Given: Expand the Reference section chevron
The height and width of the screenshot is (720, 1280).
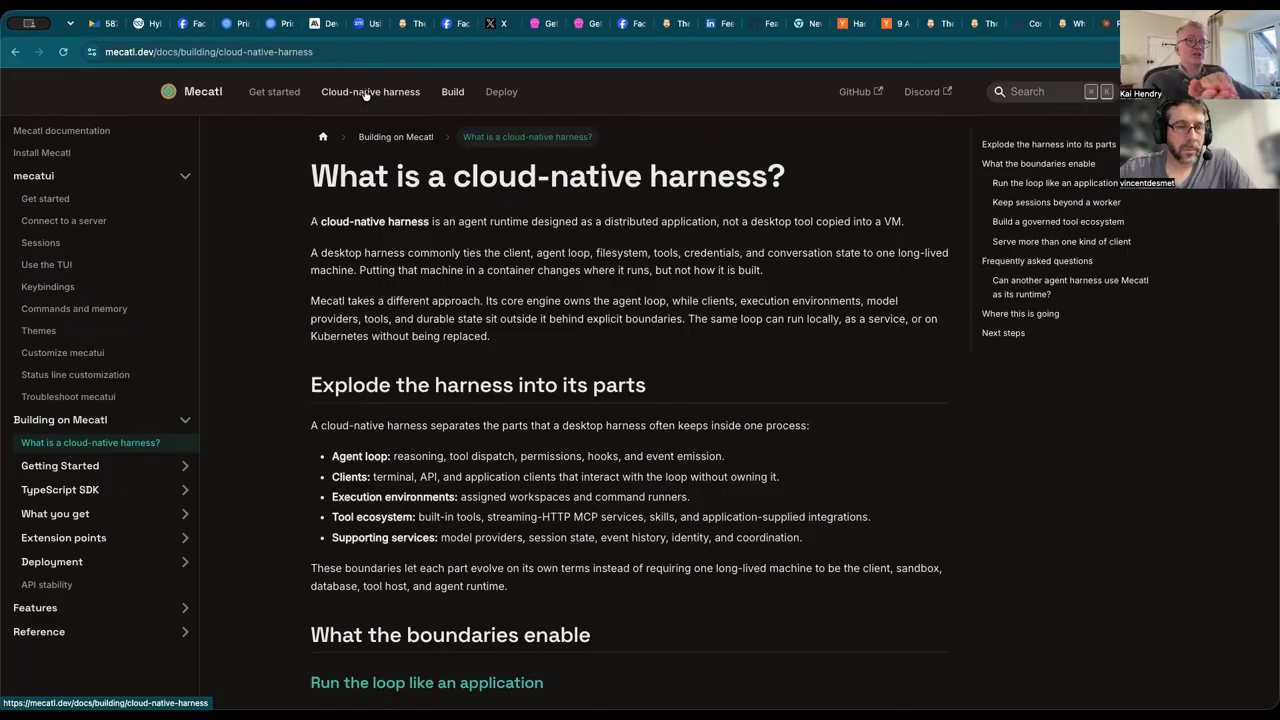Looking at the screenshot, I should (185, 632).
